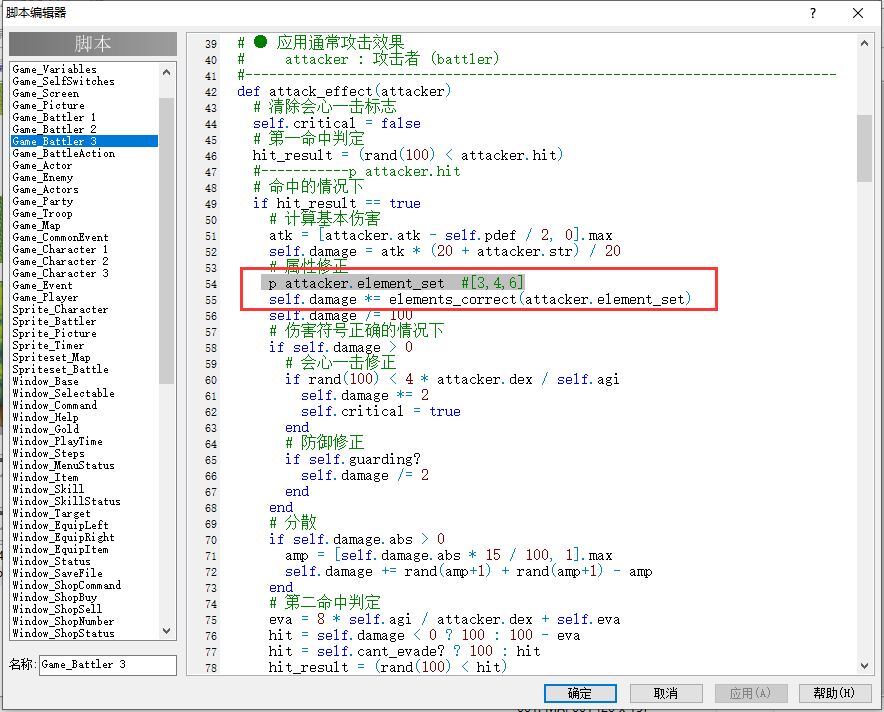
Task: Click the script name input field
Action: (x=108, y=665)
